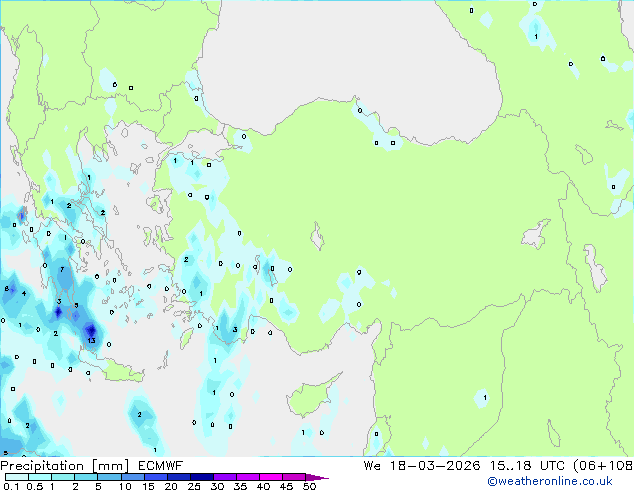Screen dimensions: 634x490
Task: Click the 0.1–0.5 mm legend swatch
Action: tap(17, 477)
